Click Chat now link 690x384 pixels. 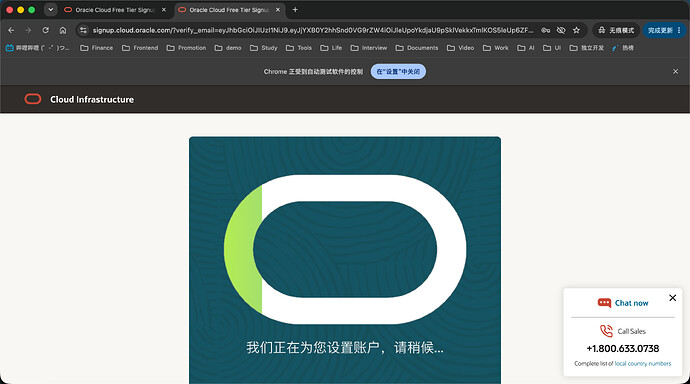pos(631,303)
